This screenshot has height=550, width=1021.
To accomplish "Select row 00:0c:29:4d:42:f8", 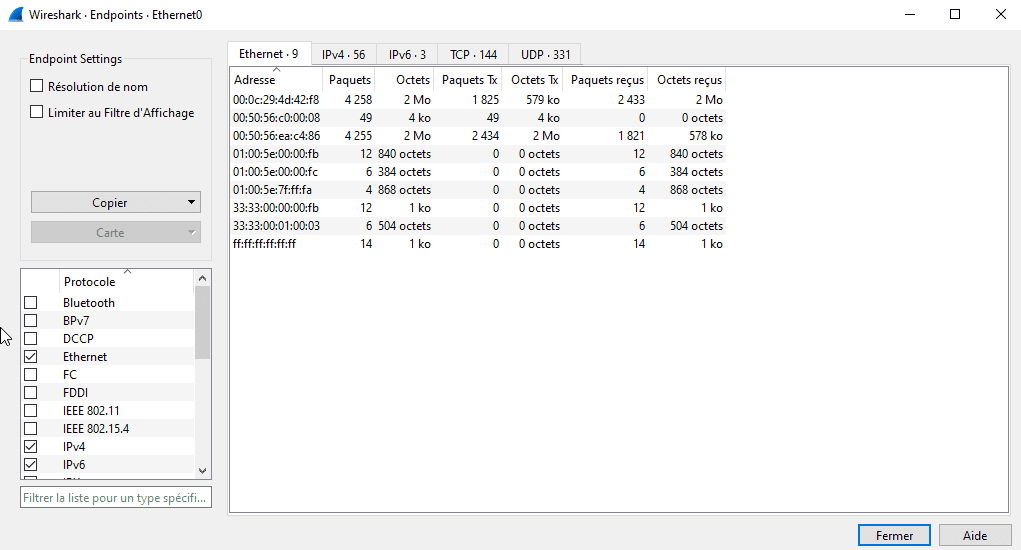I will point(478,100).
